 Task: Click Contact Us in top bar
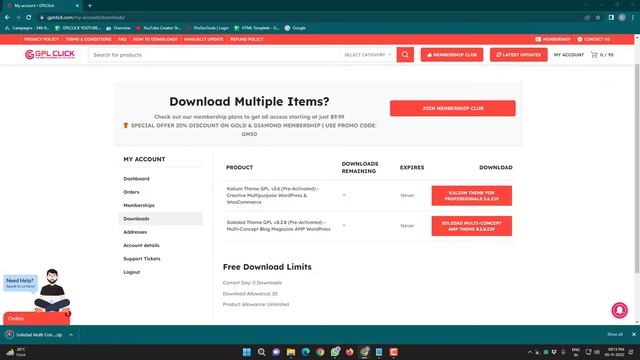coord(593,39)
